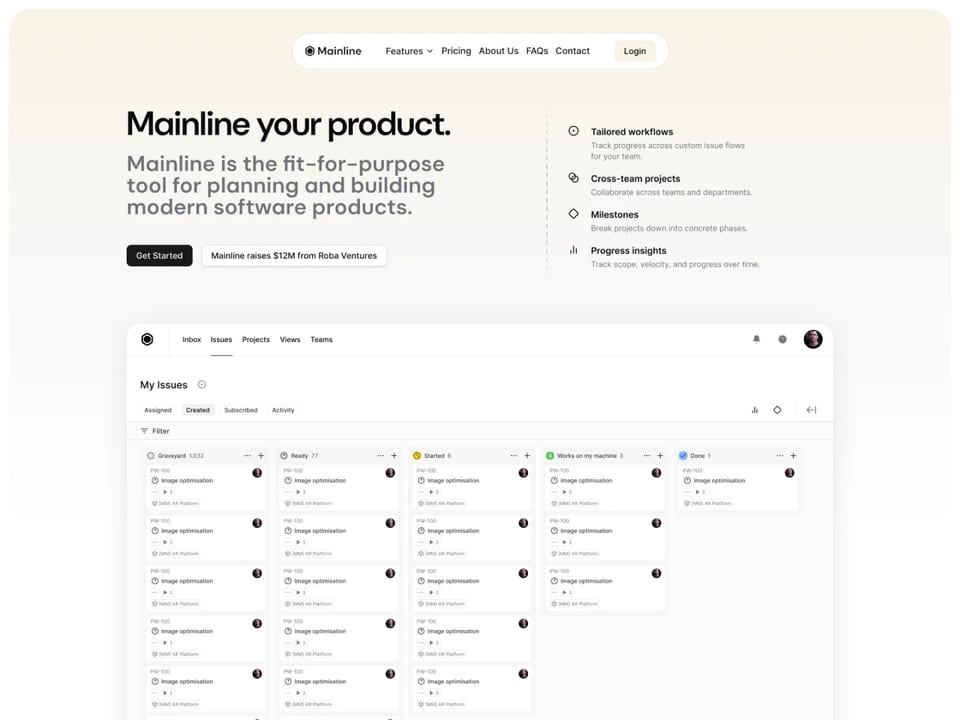Expand sub-issues arrow on first Graveyard card

(165, 492)
